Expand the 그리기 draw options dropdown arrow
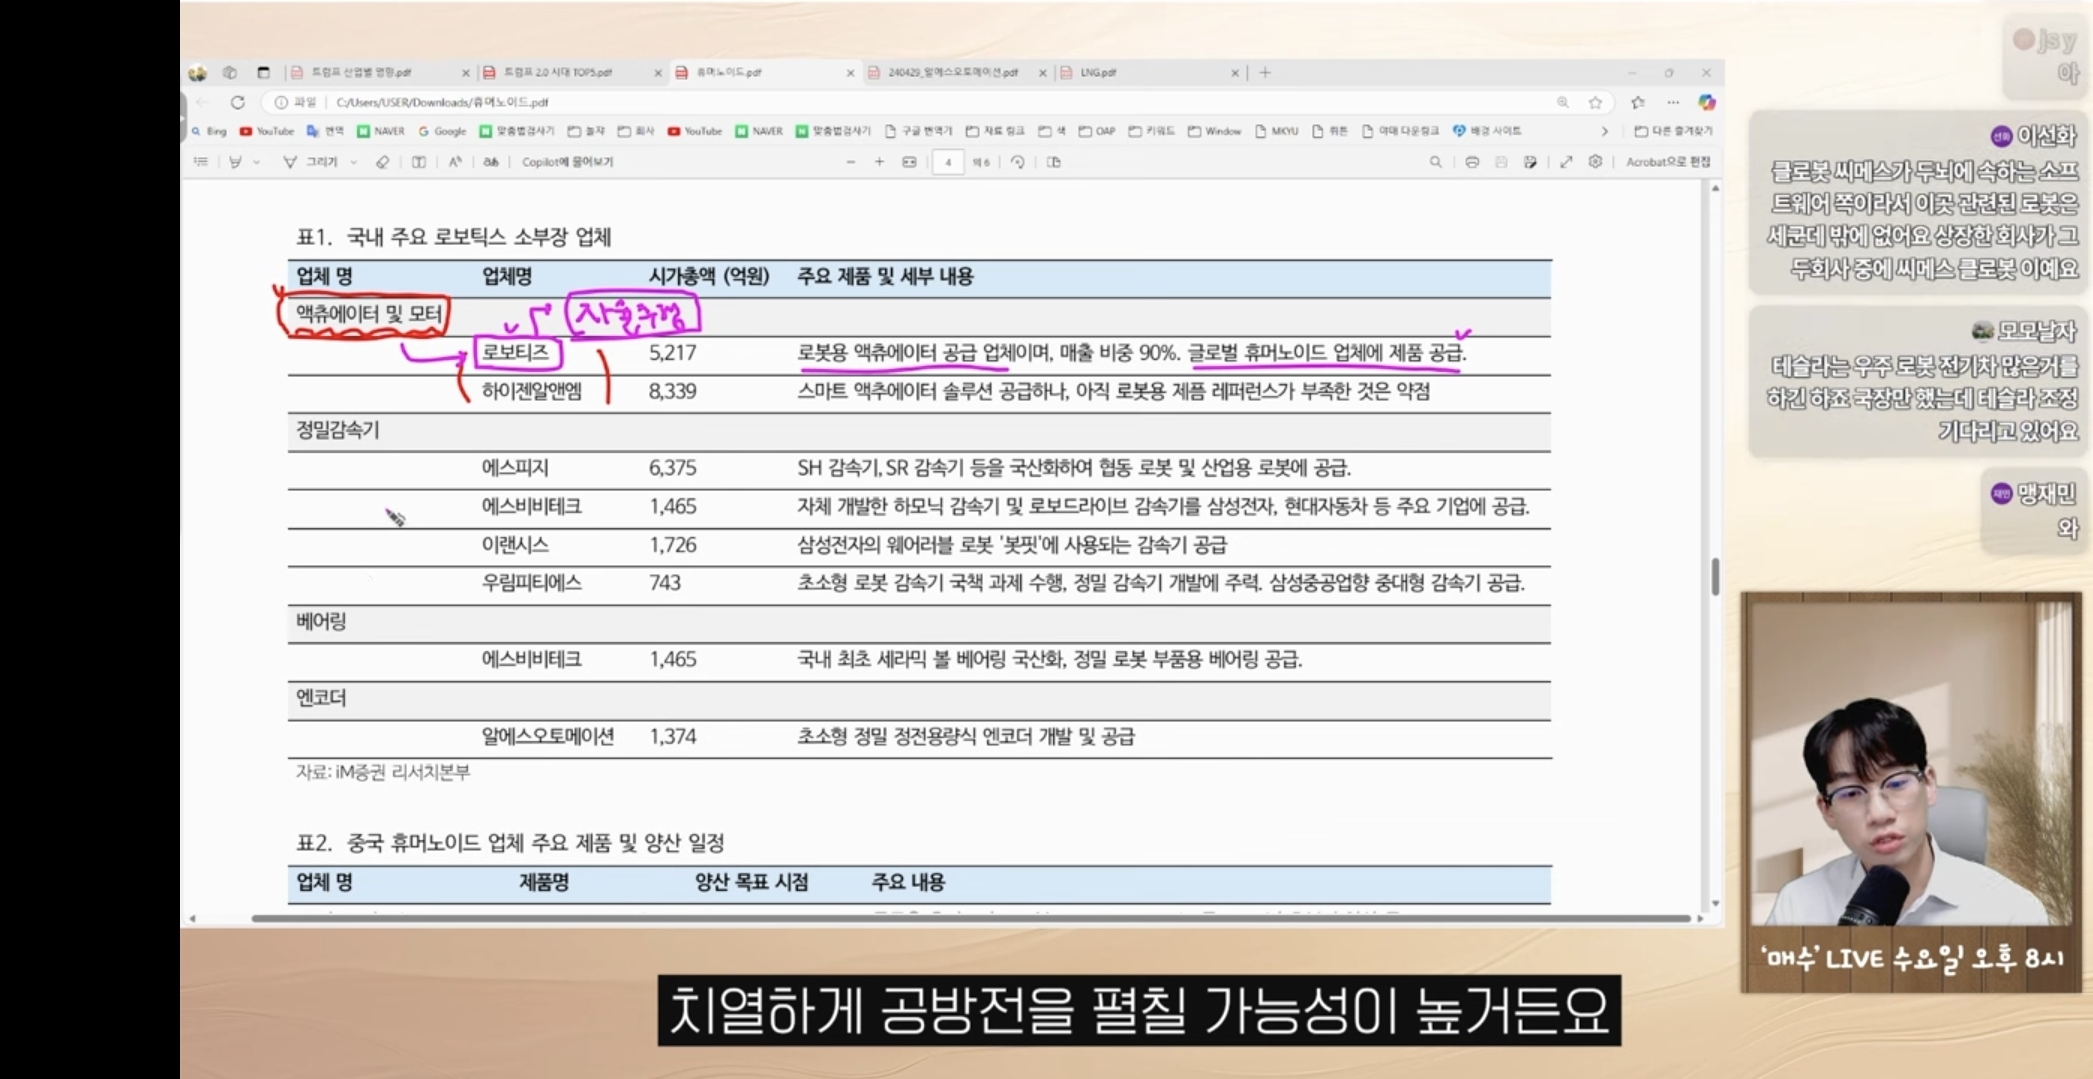 [x=354, y=162]
